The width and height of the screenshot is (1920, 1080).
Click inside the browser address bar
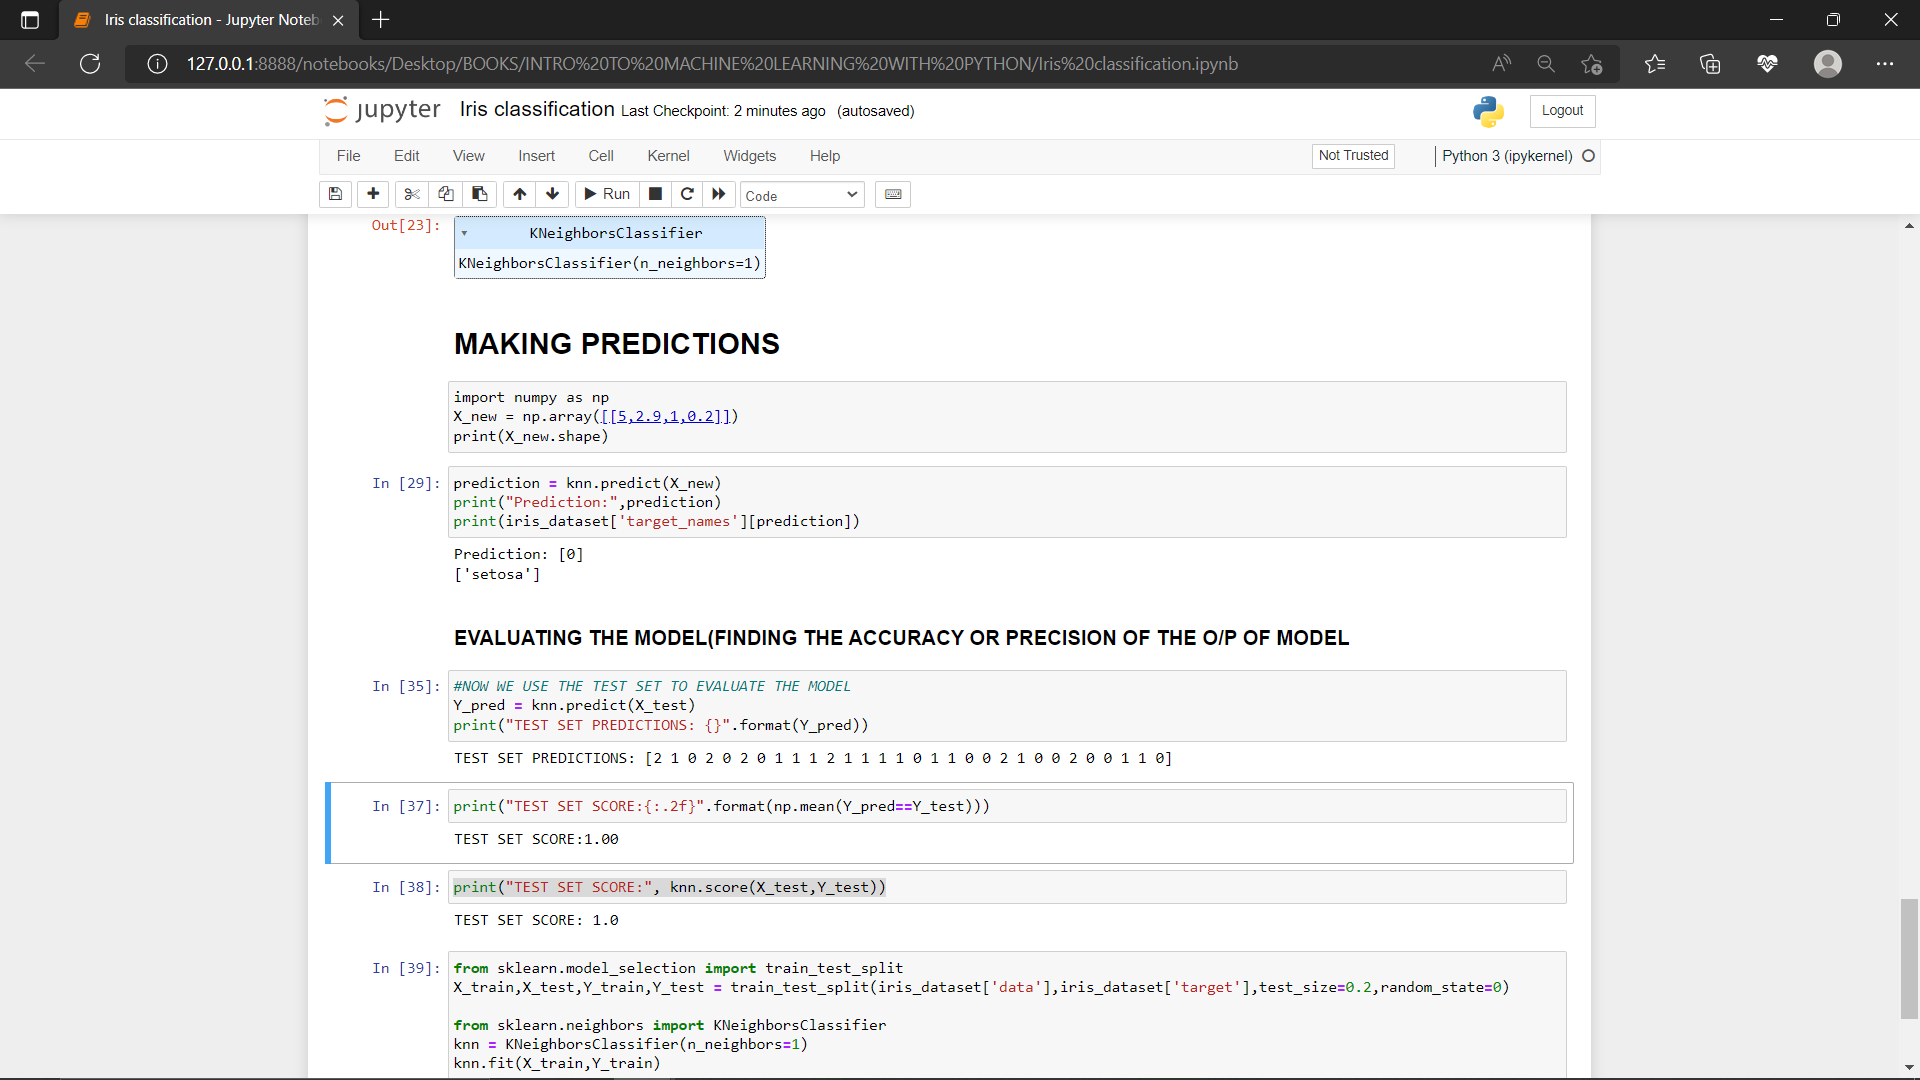coord(700,63)
